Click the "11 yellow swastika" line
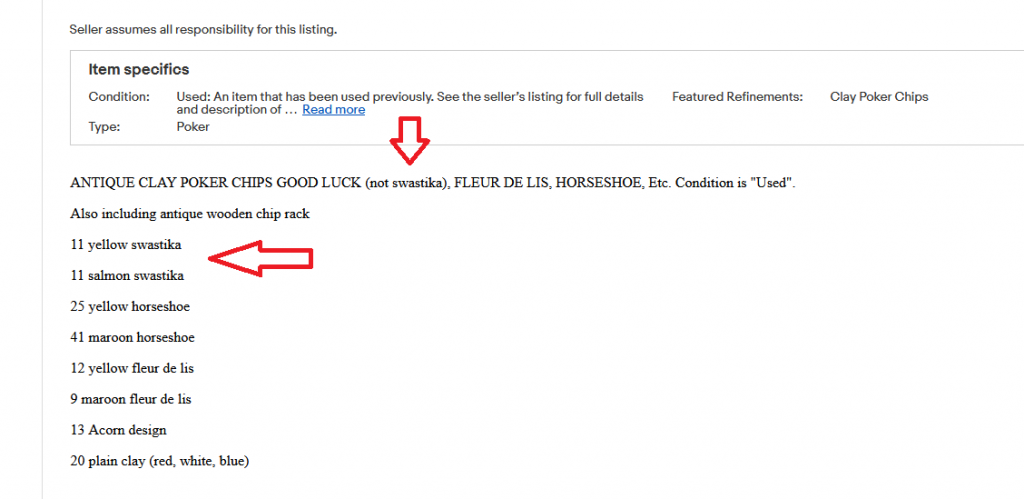The width and height of the screenshot is (1024, 499). pos(126,244)
